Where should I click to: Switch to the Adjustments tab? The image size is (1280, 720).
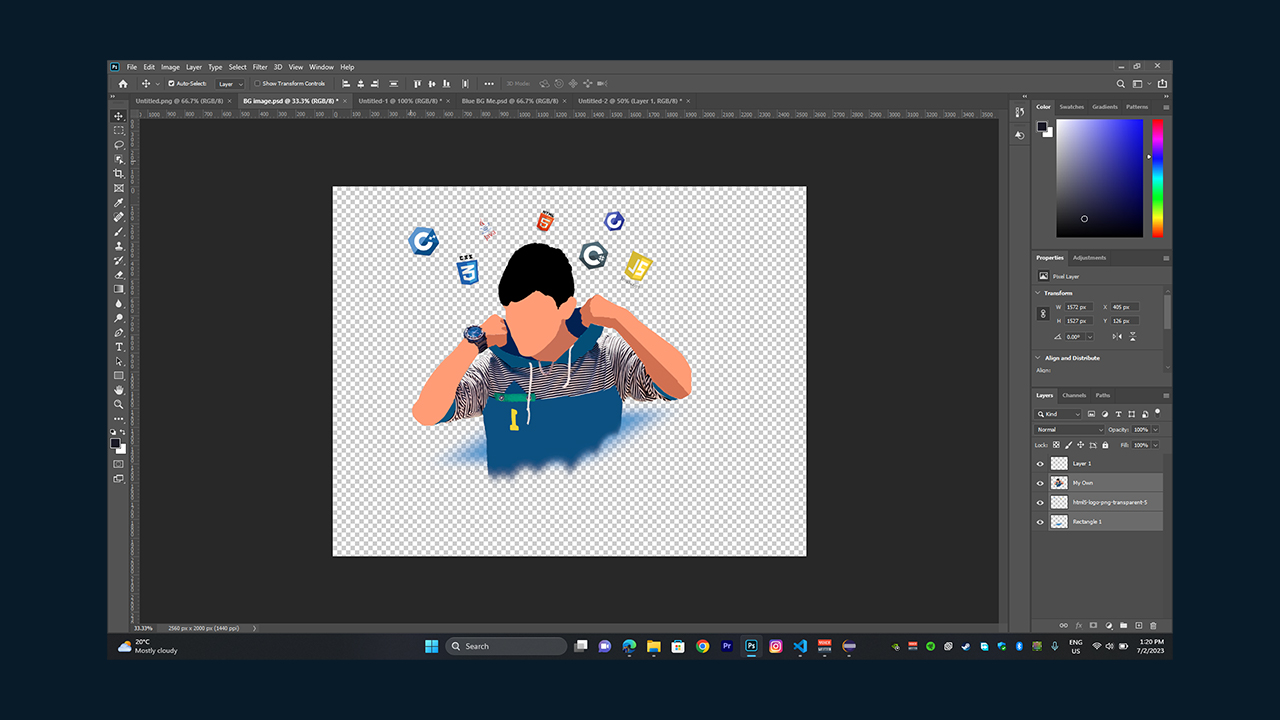tap(1089, 258)
